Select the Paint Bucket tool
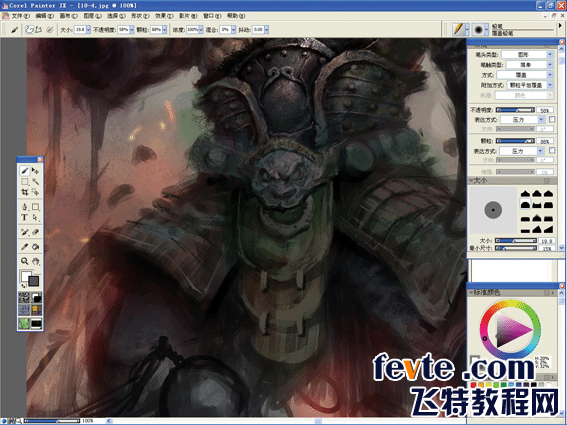The width and height of the screenshot is (567, 425). click(x=35, y=247)
